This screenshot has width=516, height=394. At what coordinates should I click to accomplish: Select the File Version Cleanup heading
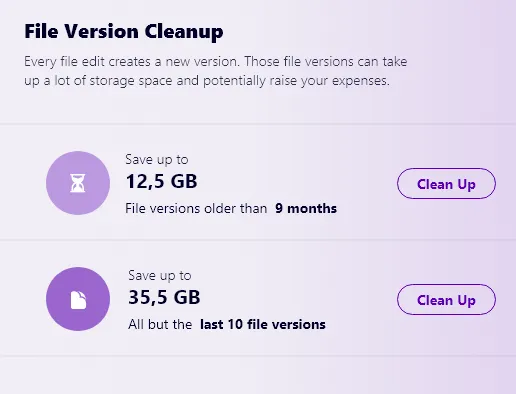(124, 32)
